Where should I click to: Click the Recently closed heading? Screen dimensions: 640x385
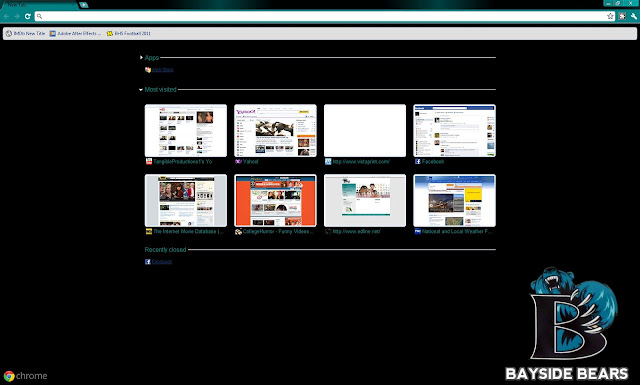pos(165,249)
